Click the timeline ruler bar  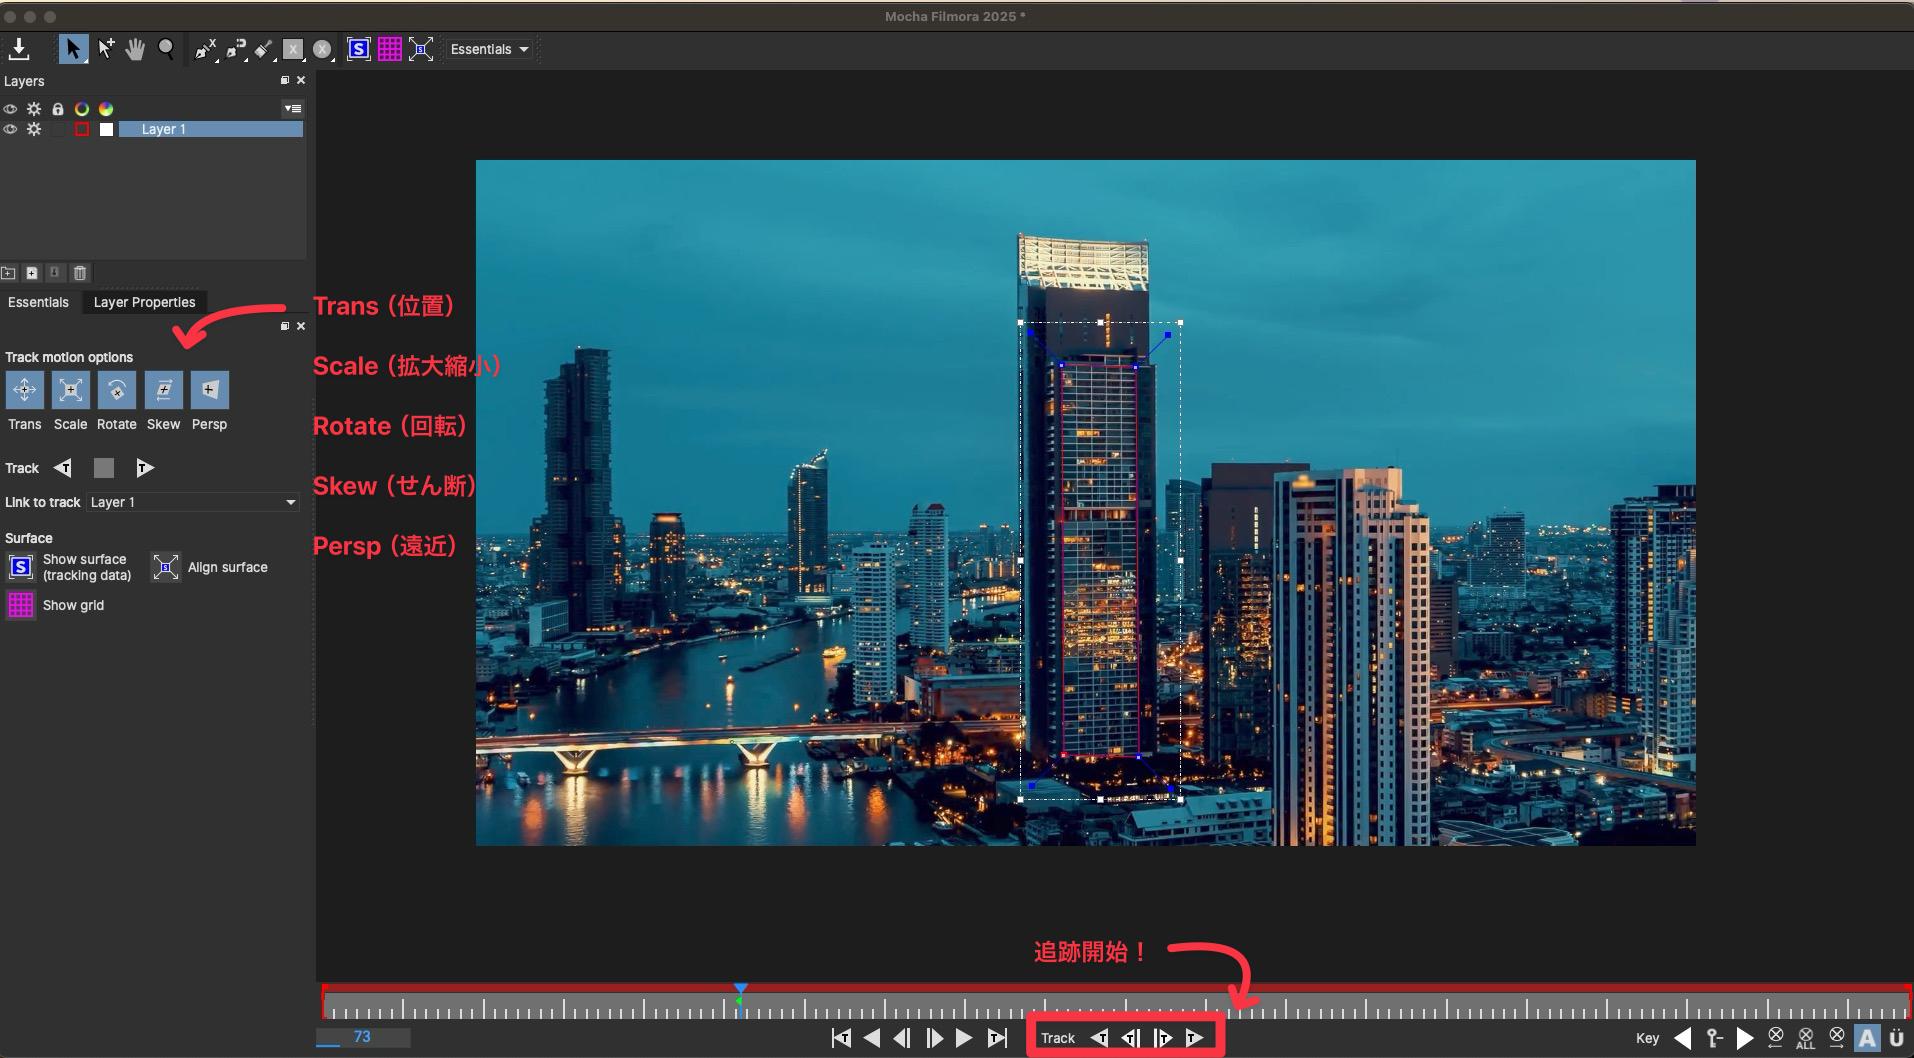pyautogui.click(x=1116, y=1005)
